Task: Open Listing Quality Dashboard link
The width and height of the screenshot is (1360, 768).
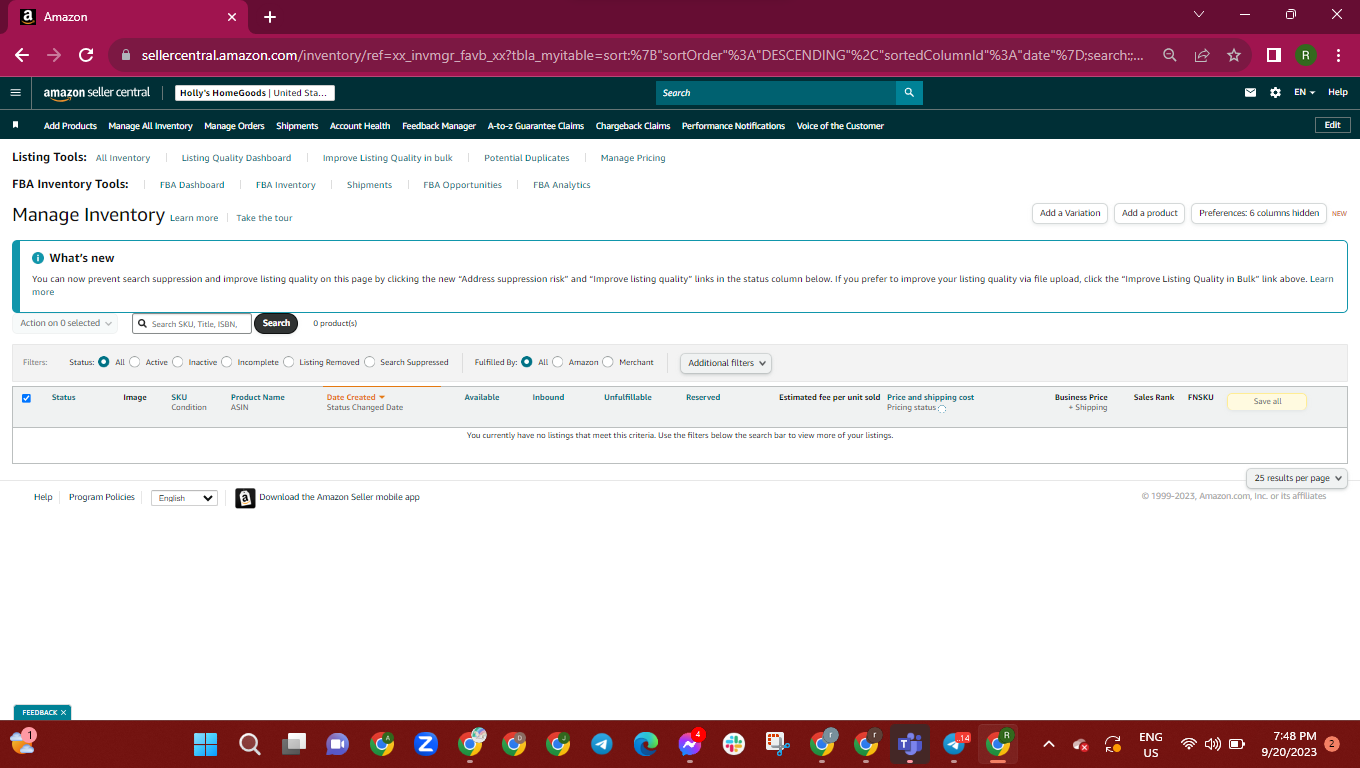Action: click(x=236, y=158)
